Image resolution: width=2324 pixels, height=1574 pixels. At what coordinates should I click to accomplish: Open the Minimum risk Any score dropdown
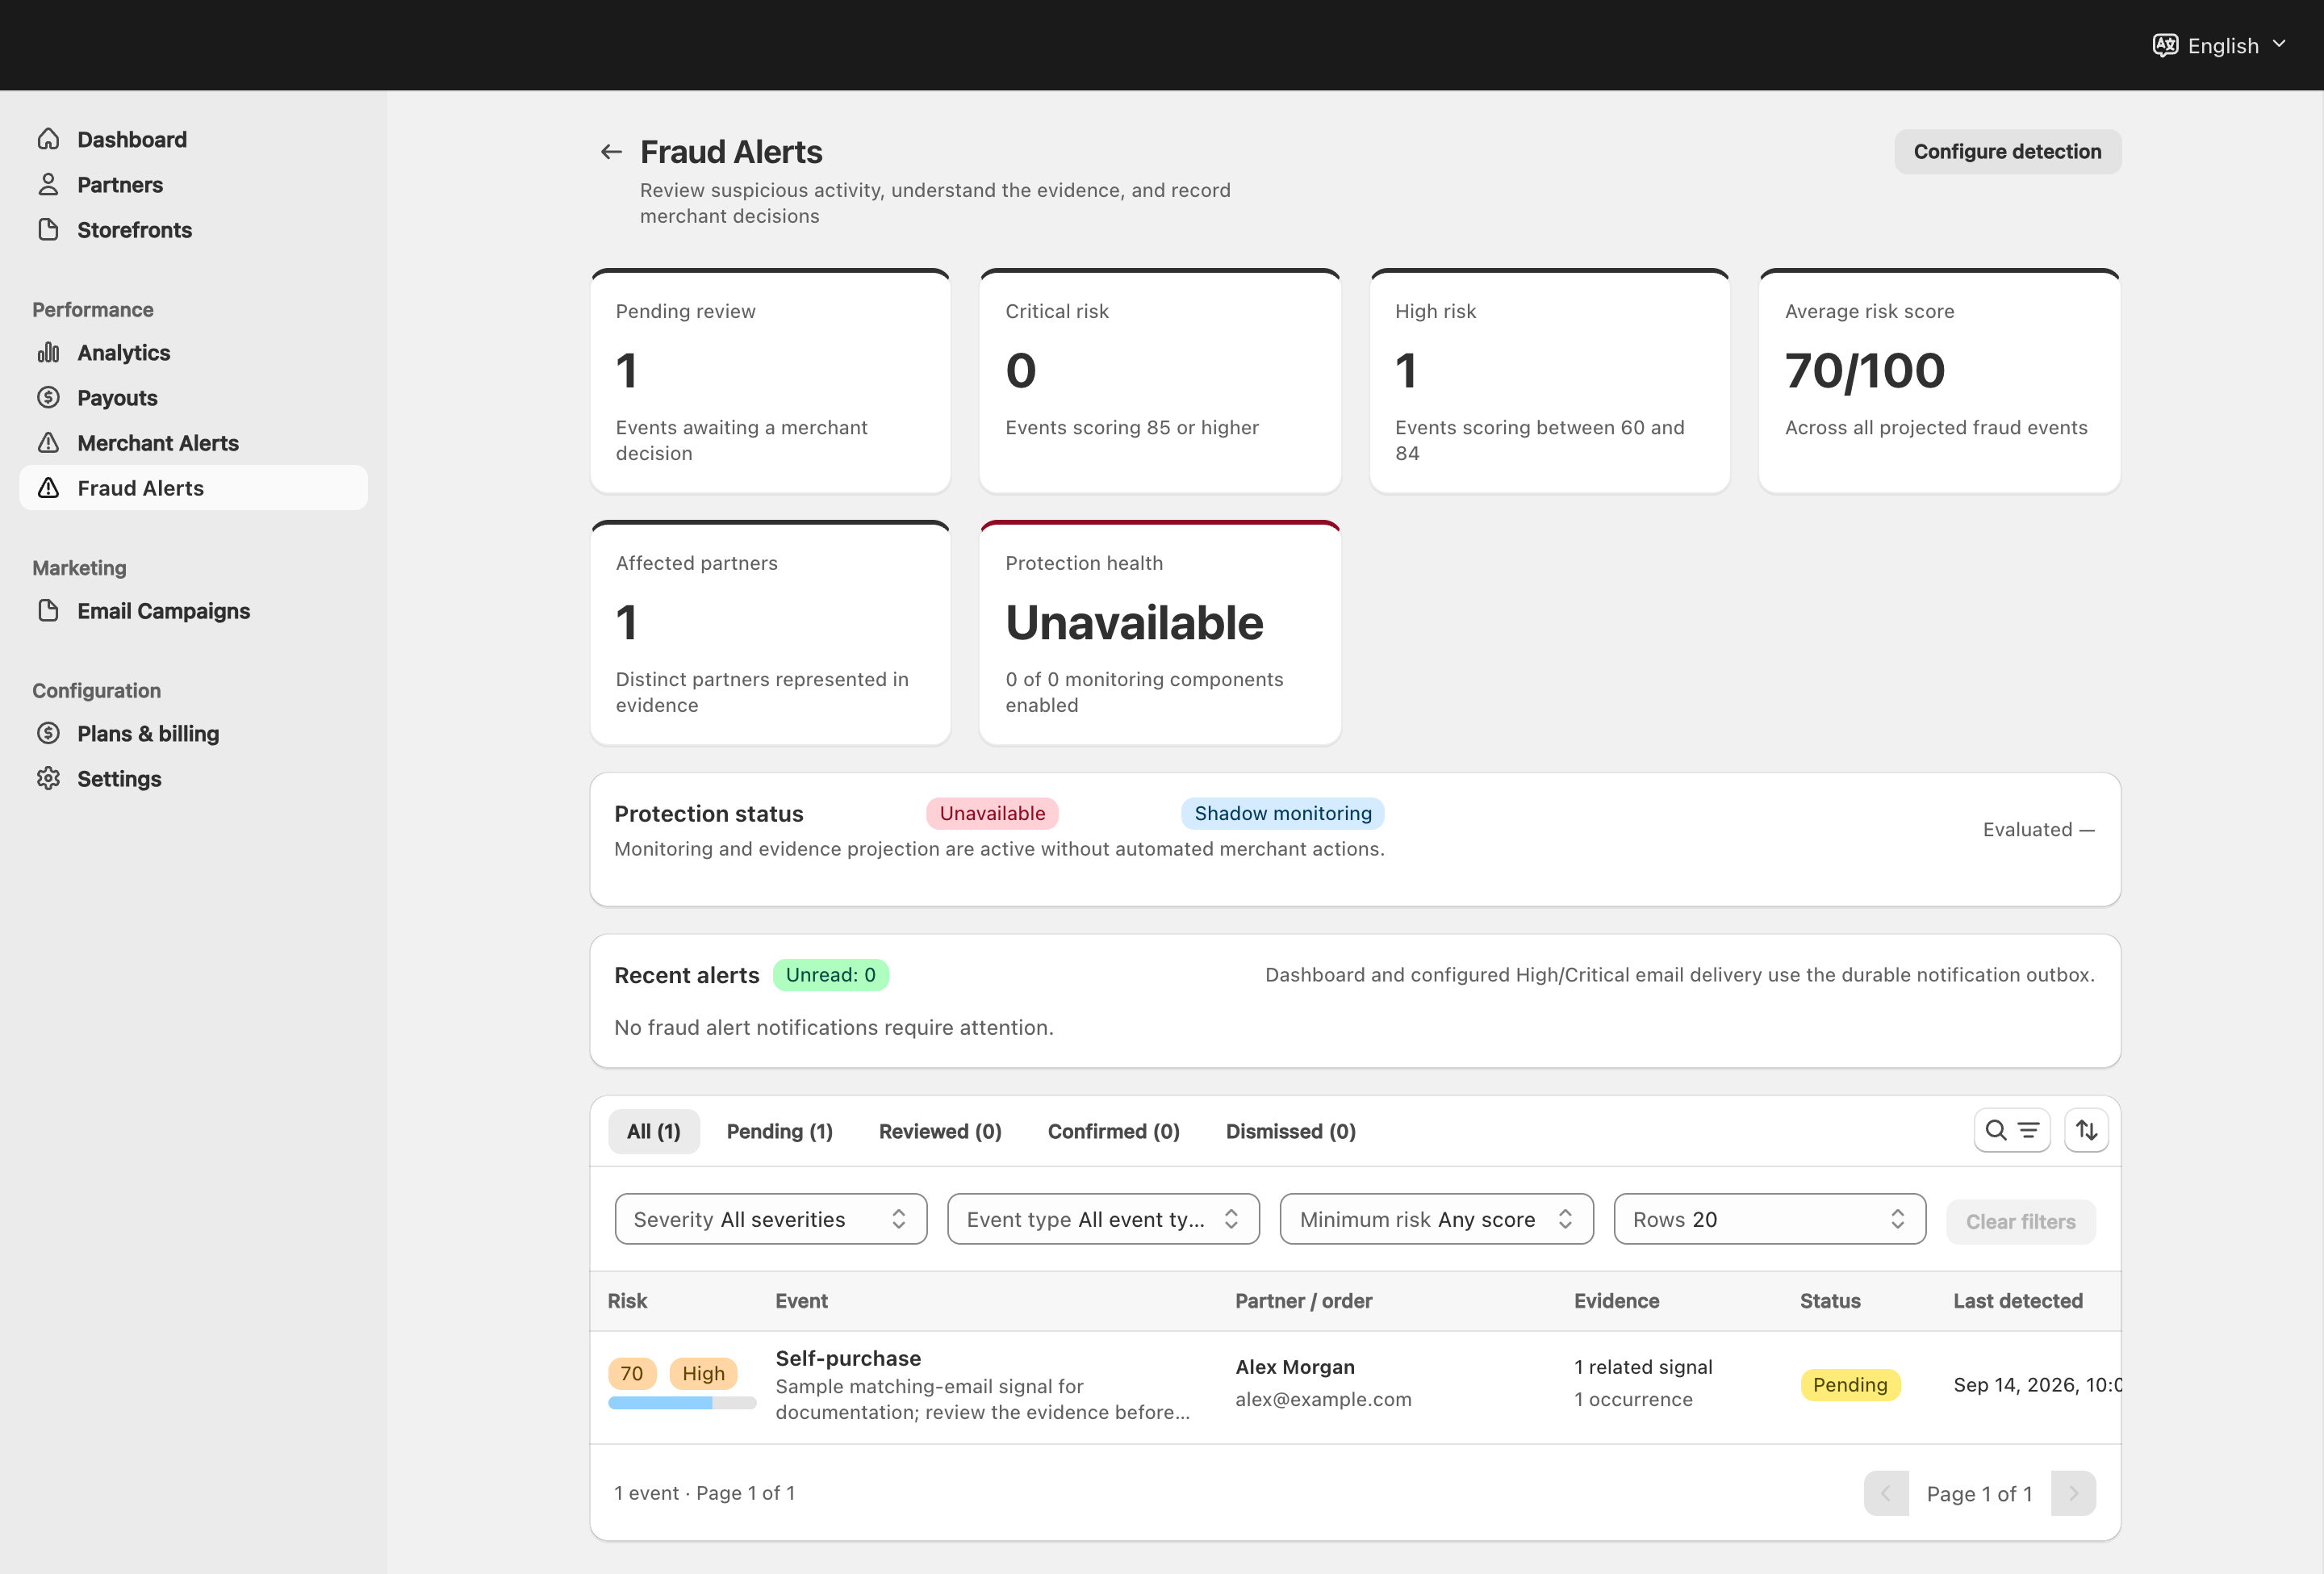[1437, 1219]
